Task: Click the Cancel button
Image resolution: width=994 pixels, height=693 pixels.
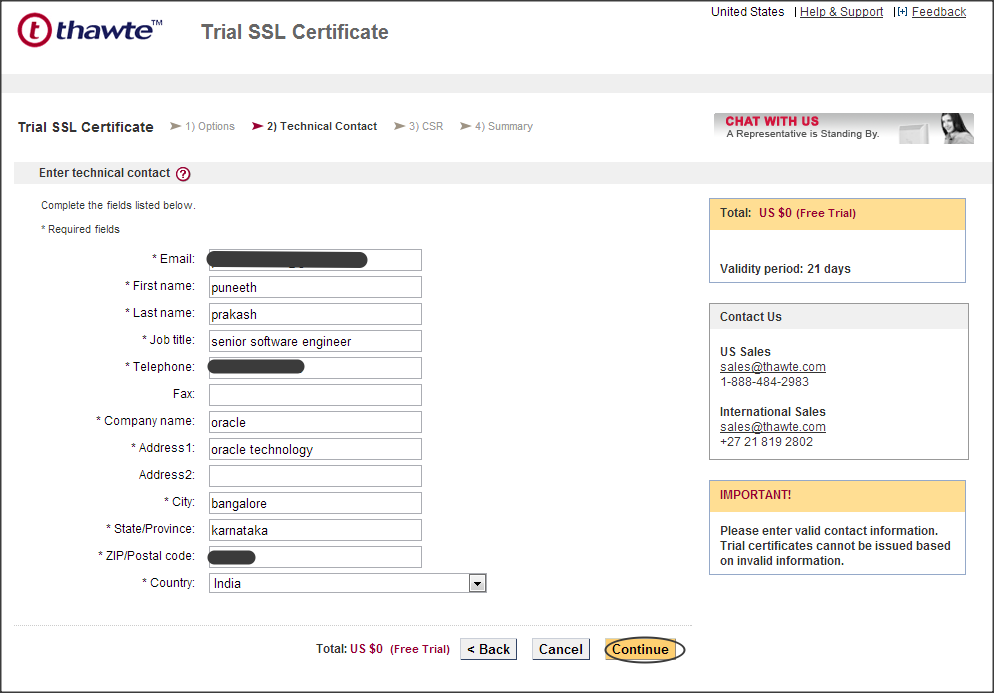Action: (560, 649)
